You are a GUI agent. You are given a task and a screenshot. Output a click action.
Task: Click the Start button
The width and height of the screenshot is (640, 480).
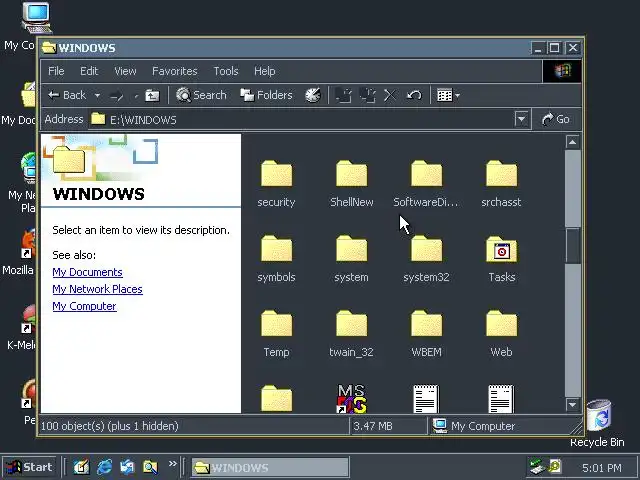[29, 467]
